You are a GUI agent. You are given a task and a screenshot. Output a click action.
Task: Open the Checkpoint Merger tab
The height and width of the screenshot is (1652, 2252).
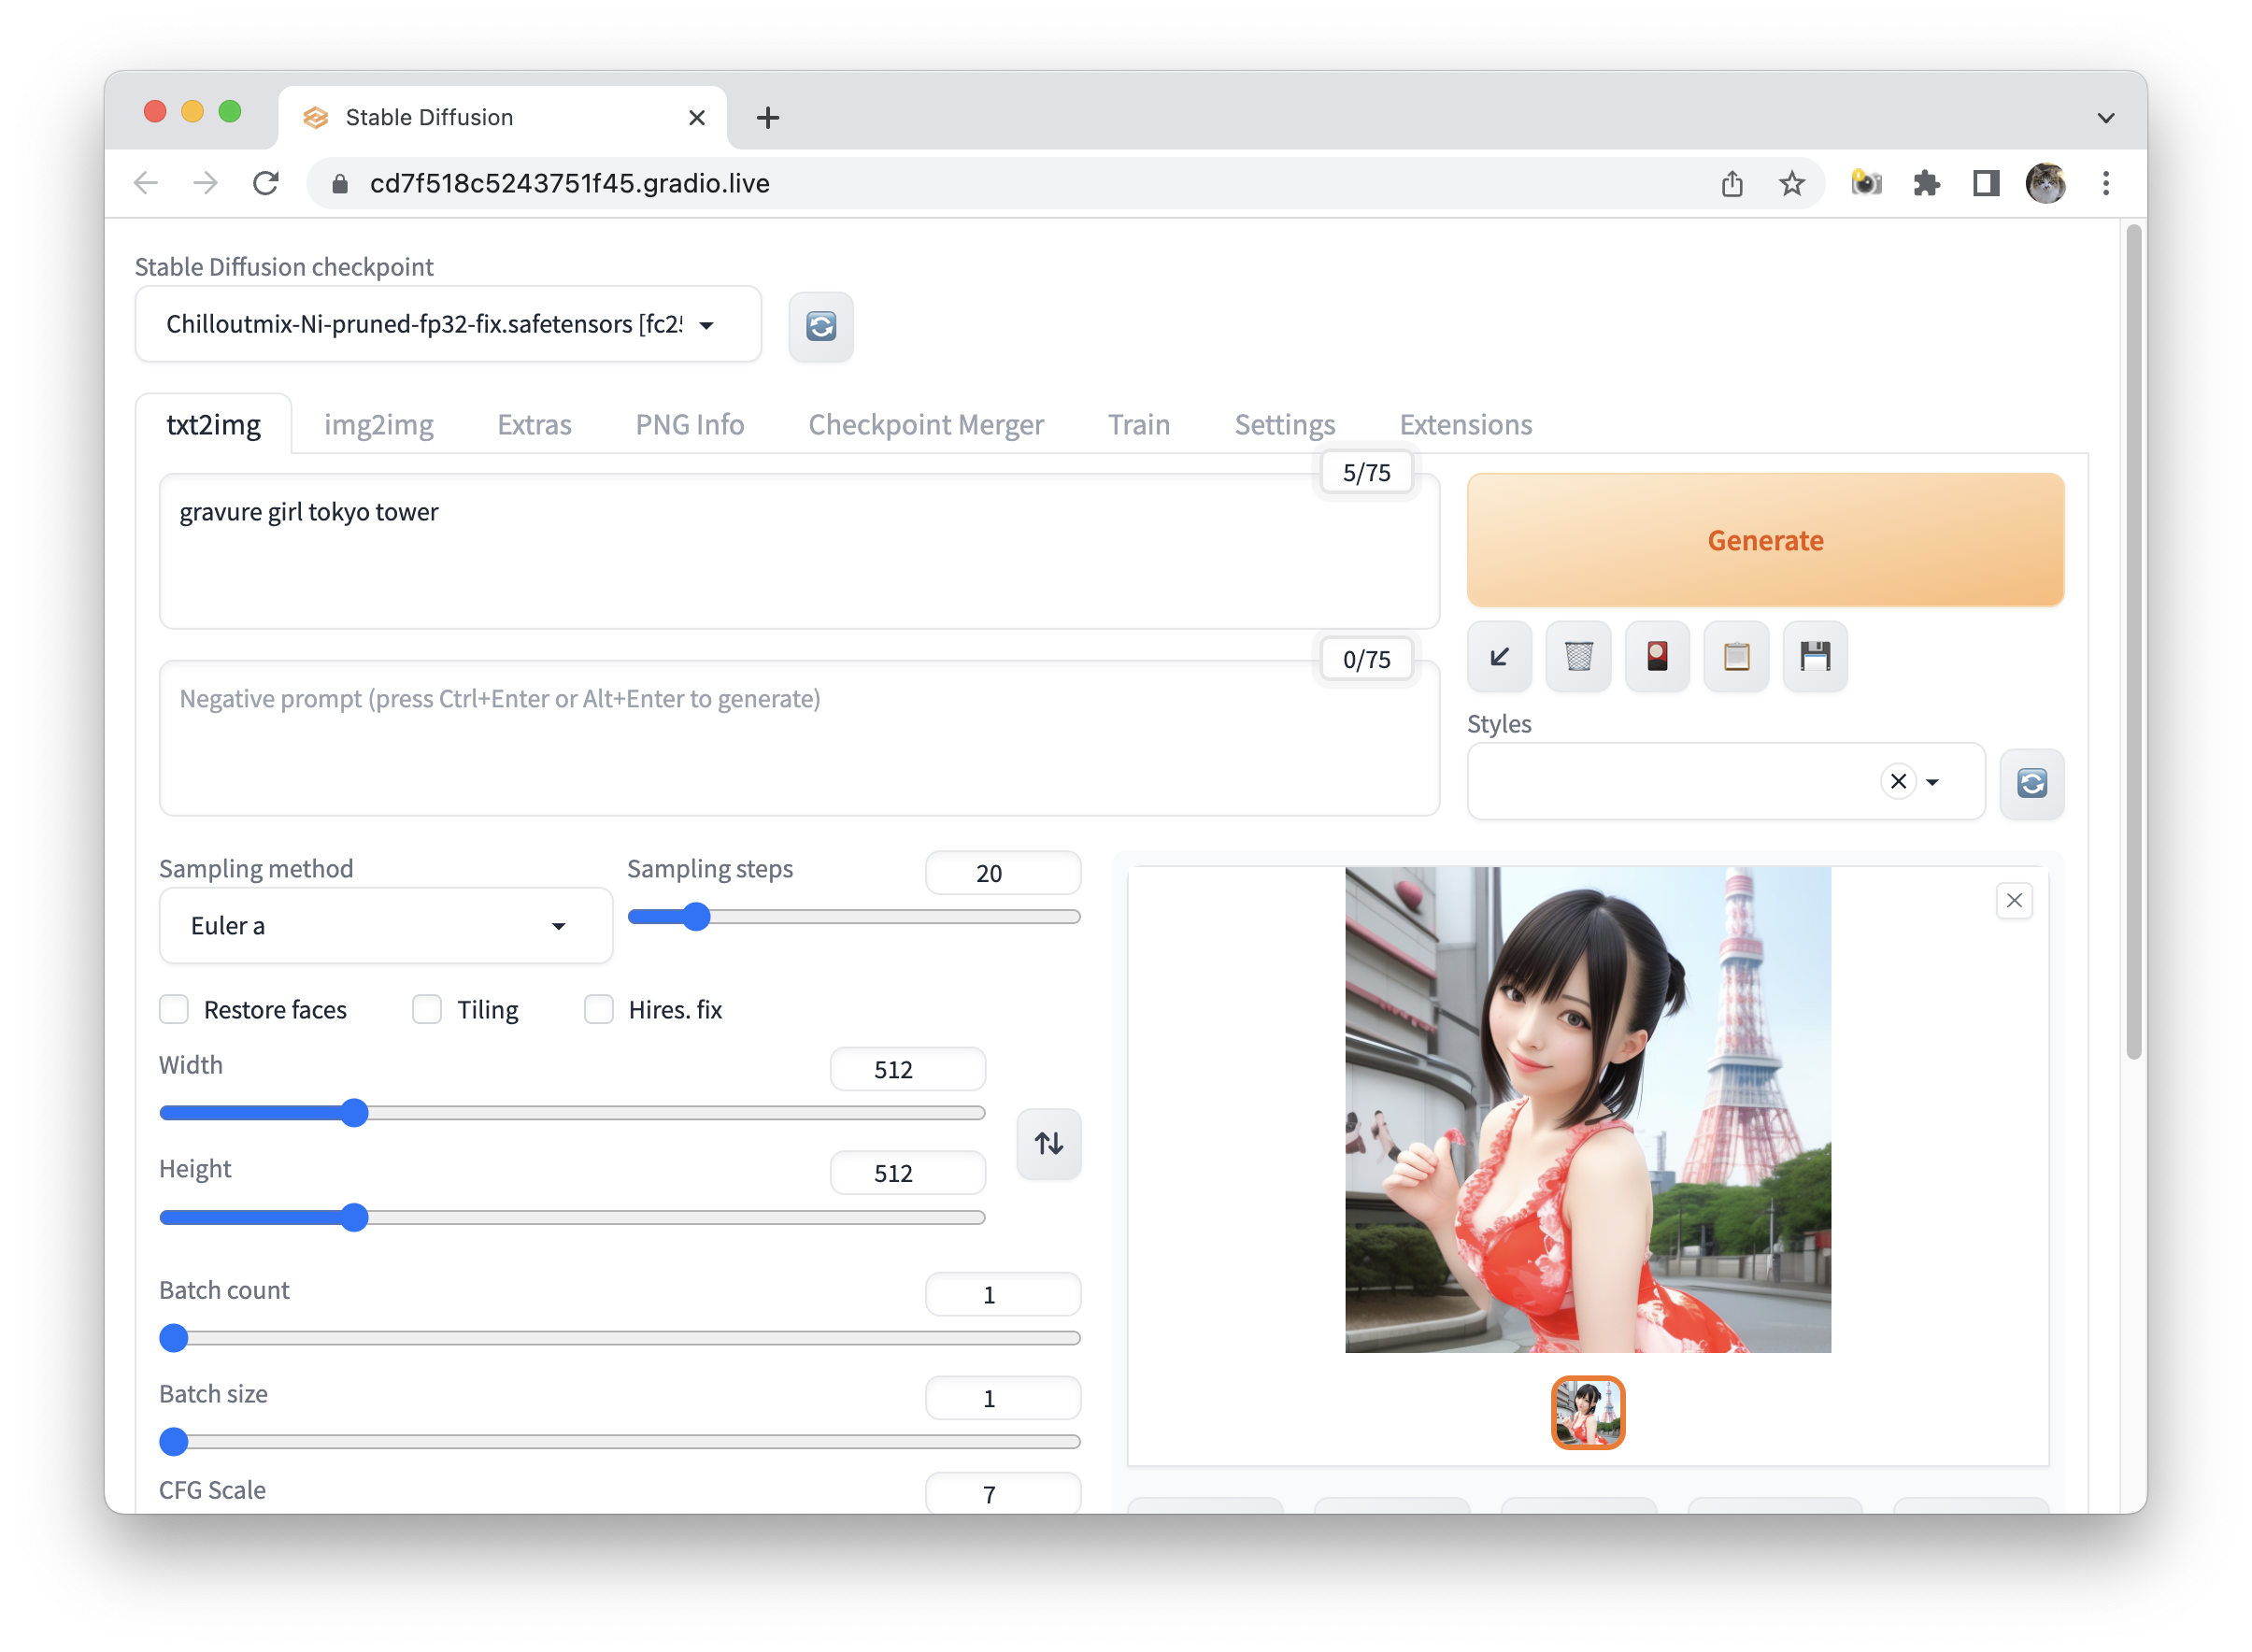click(x=925, y=424)
